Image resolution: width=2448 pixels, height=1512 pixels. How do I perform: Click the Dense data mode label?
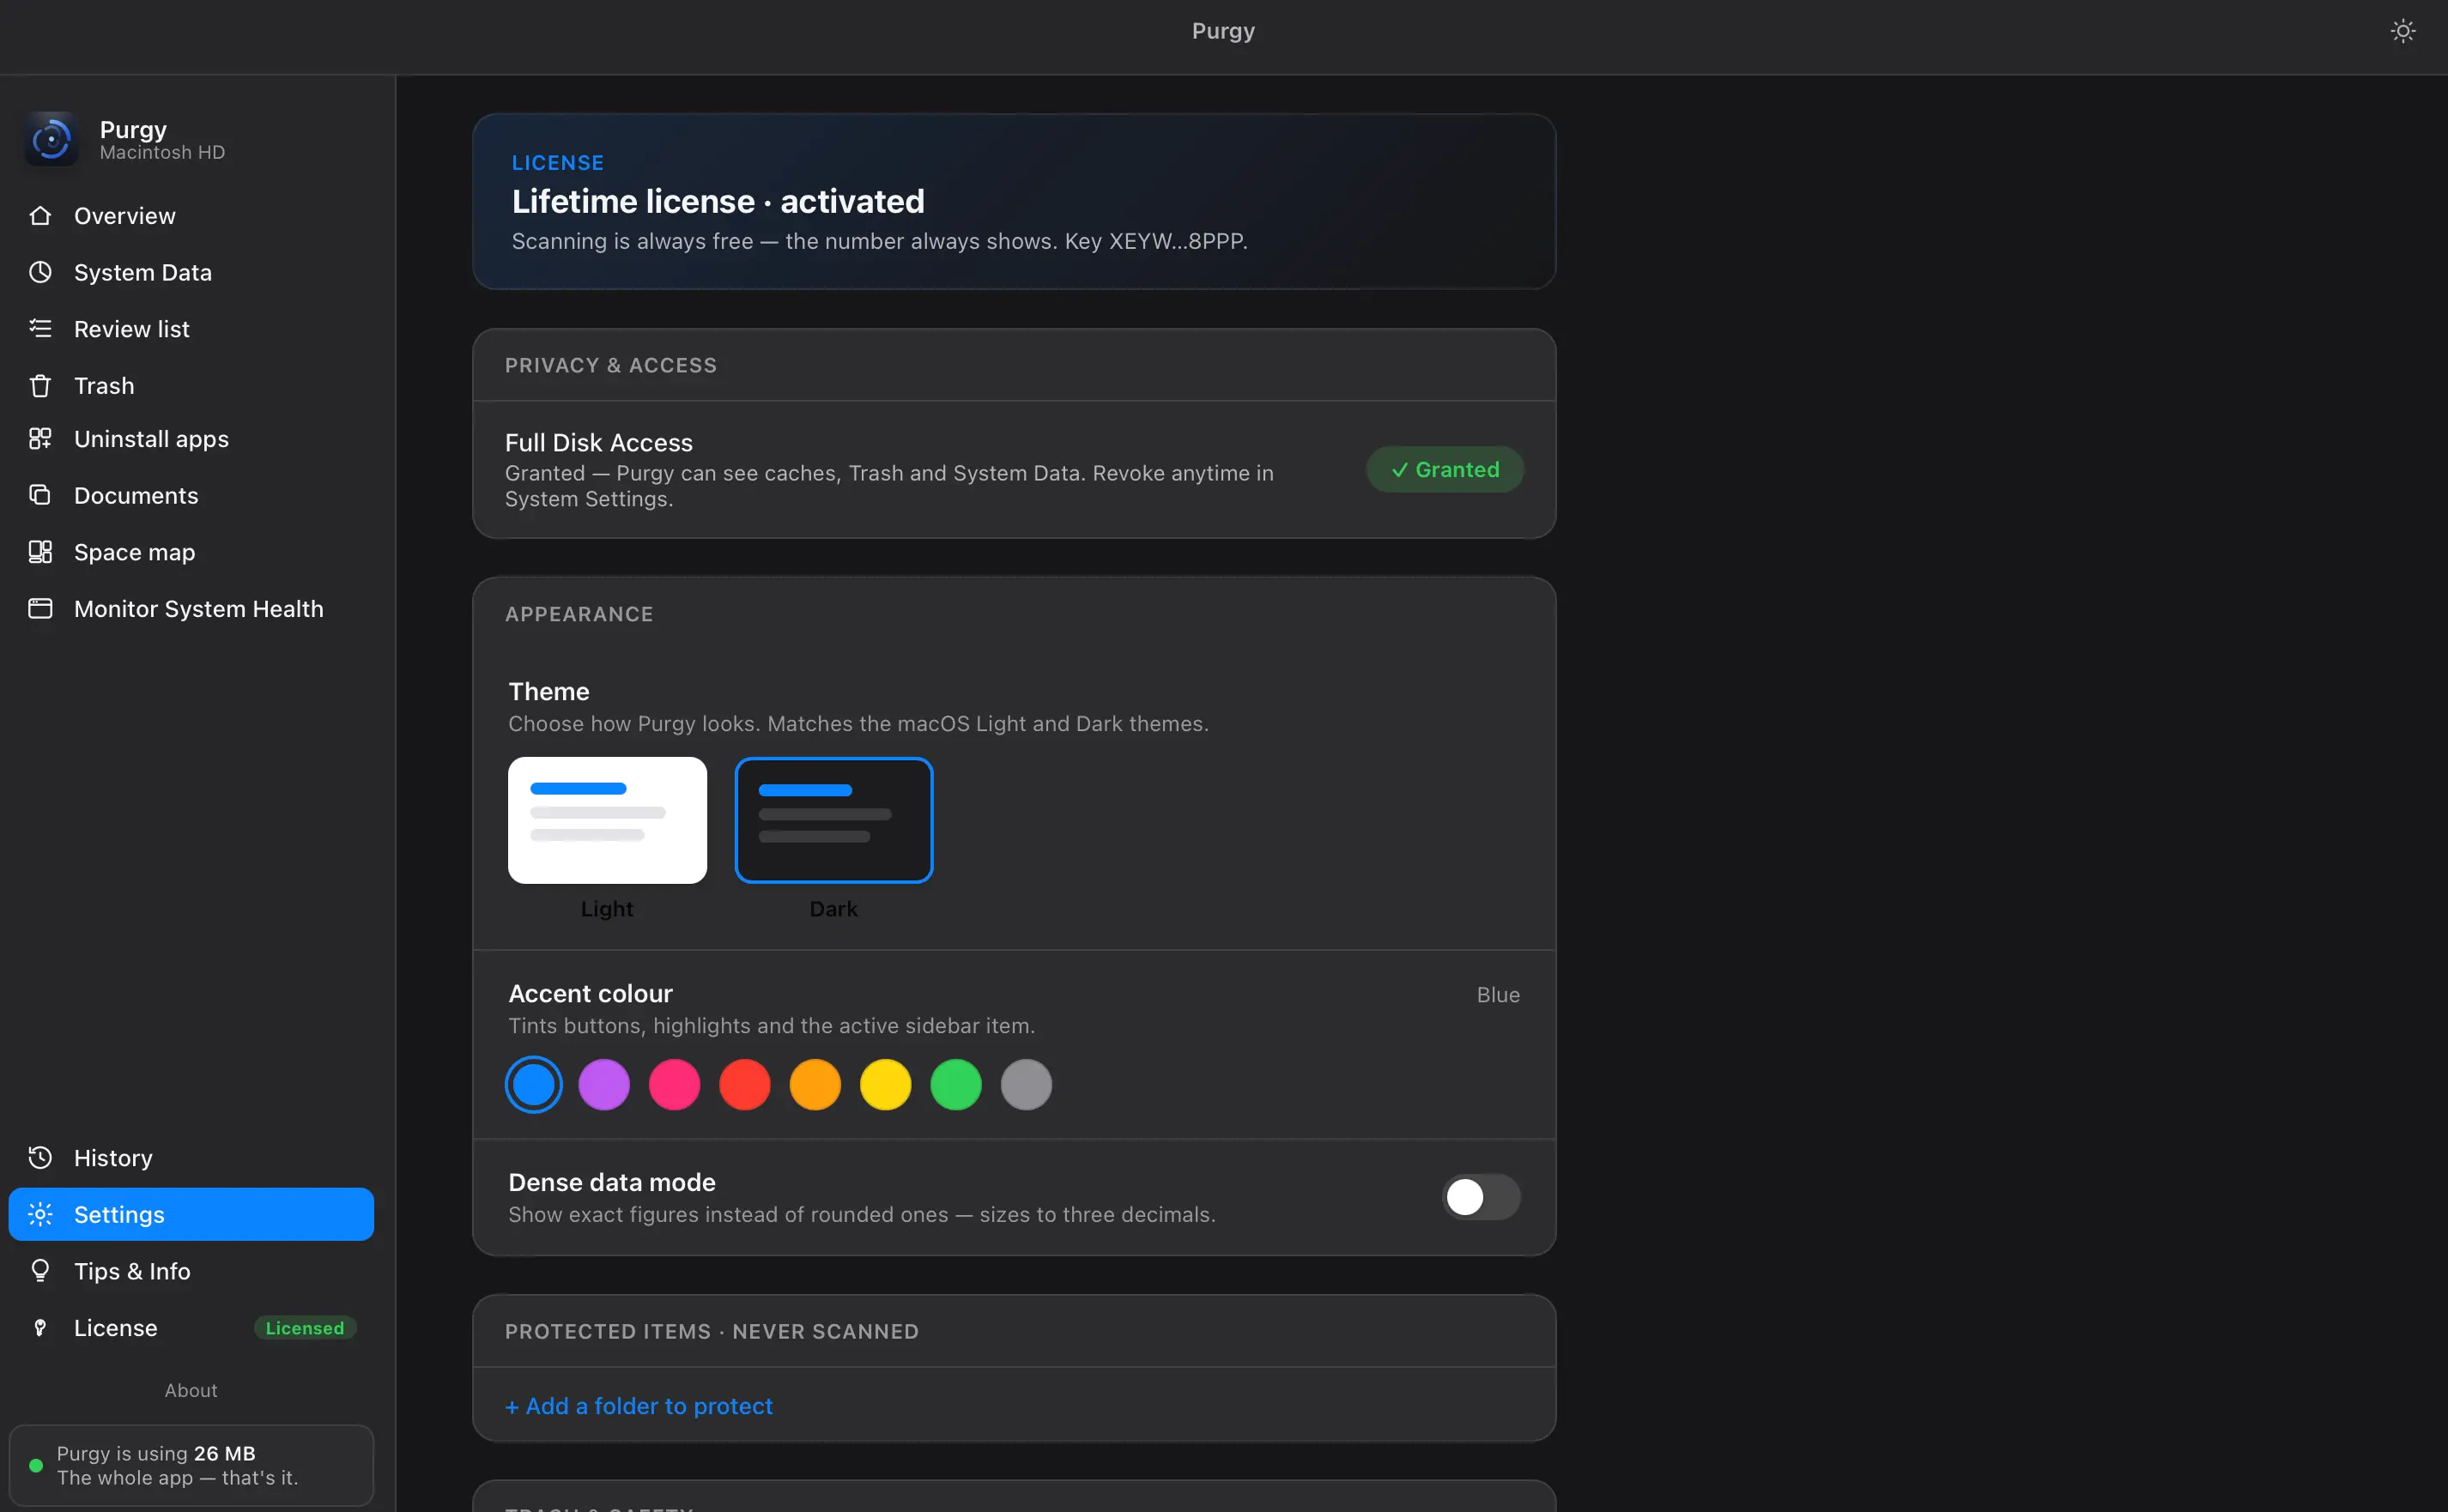(612, 1182)
